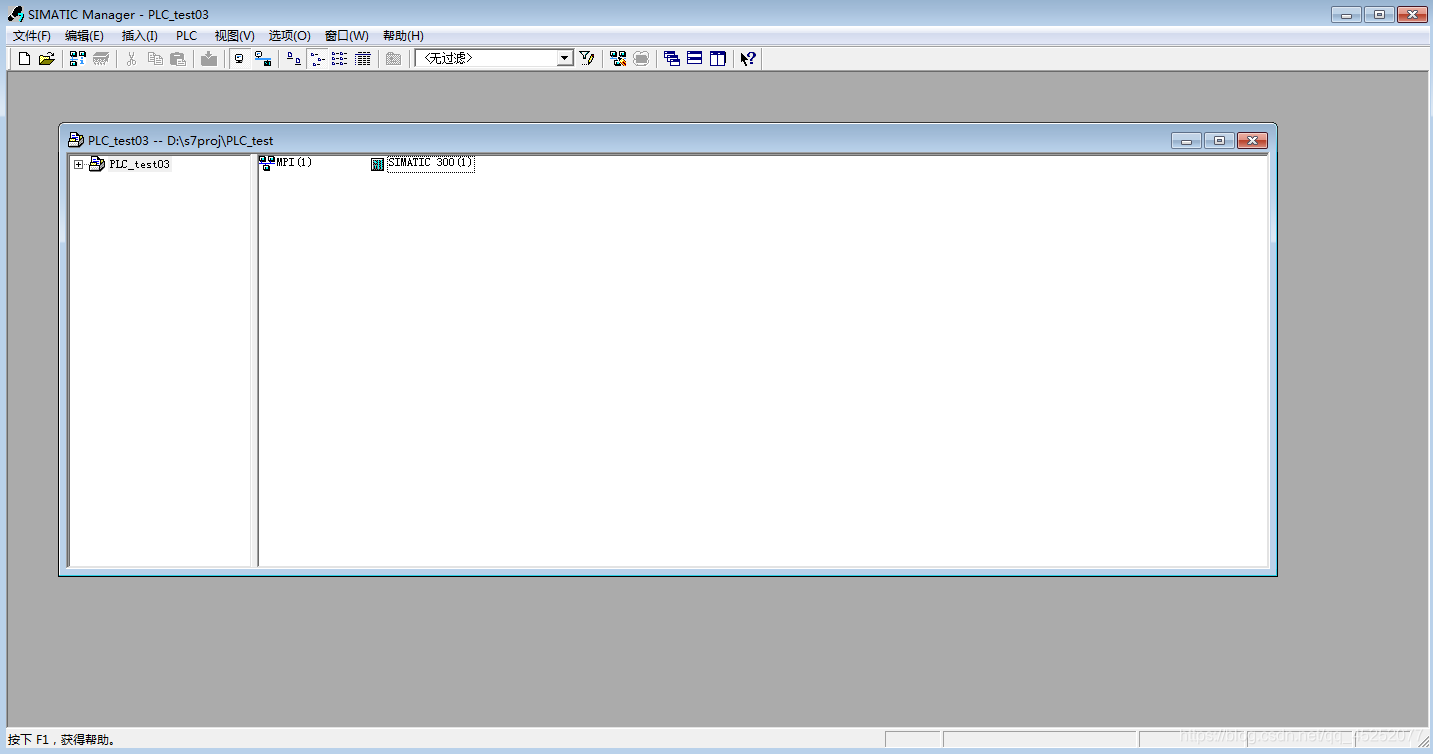This screenshot has height=754, width=1433.
Task: Tile windows horizontally via the toolbar
Action: point(695,59)
